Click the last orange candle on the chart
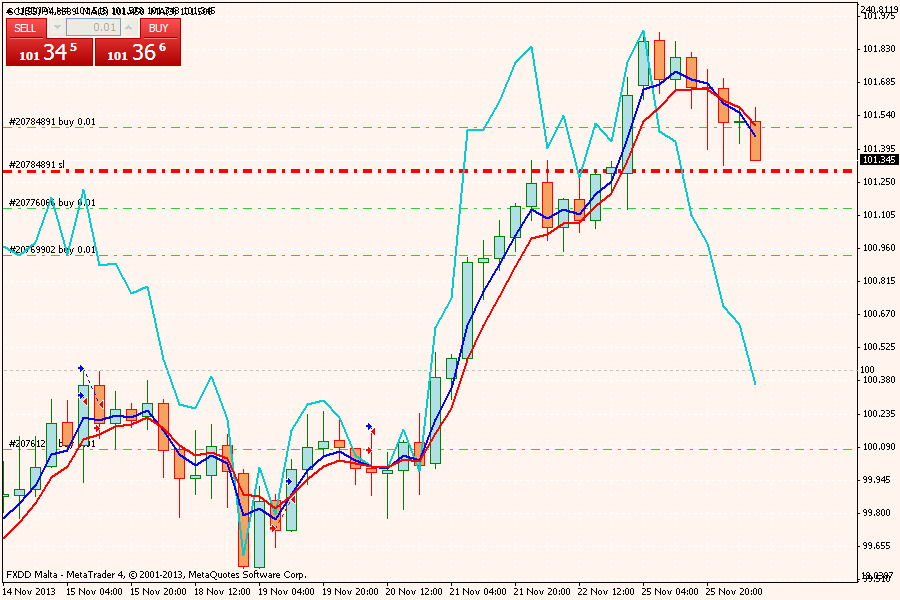The width and height of the screenshot is (900, 600). coord(755,141)
